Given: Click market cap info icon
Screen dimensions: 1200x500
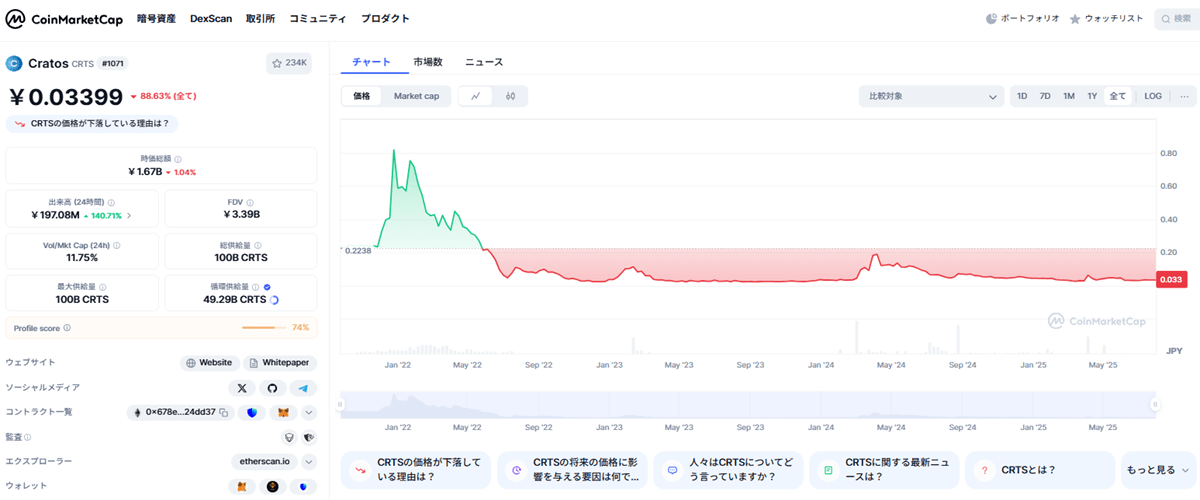Looking at the screenshot, I should click(x=179, y=159).
